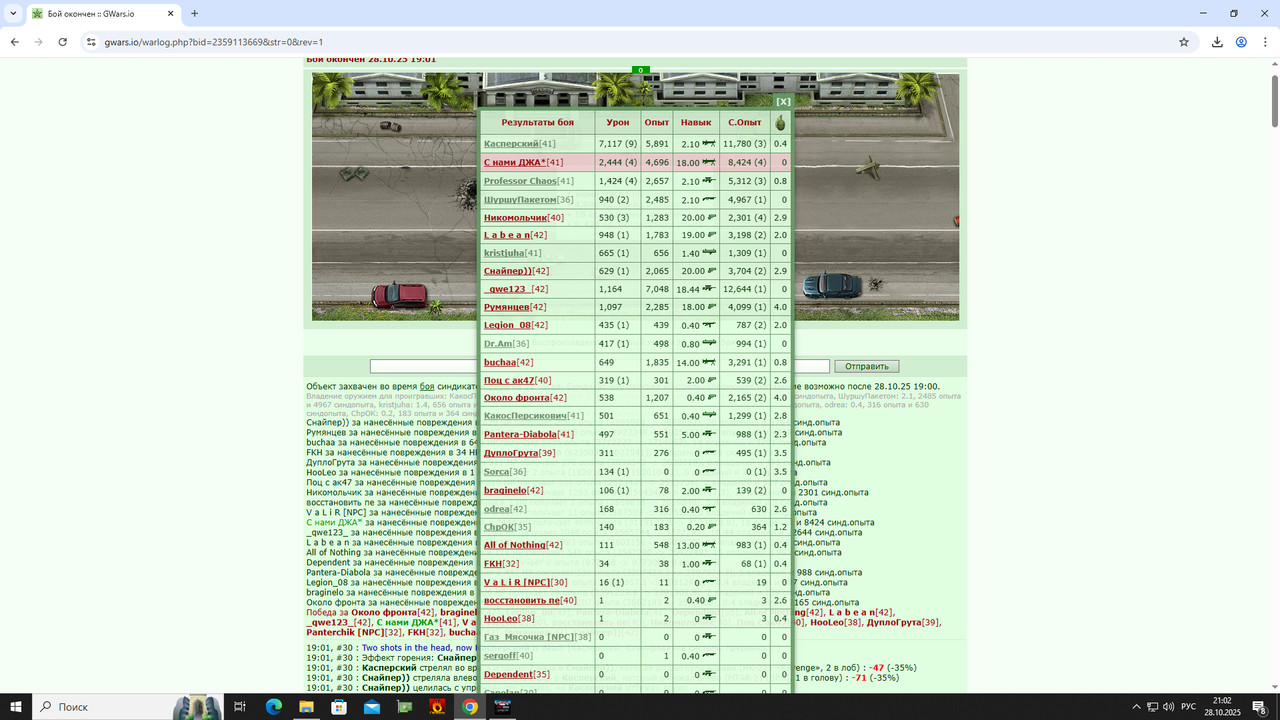Click weapon icon in buchaa row
Screen dimensions: 1280x720
[x=709, y=362]
